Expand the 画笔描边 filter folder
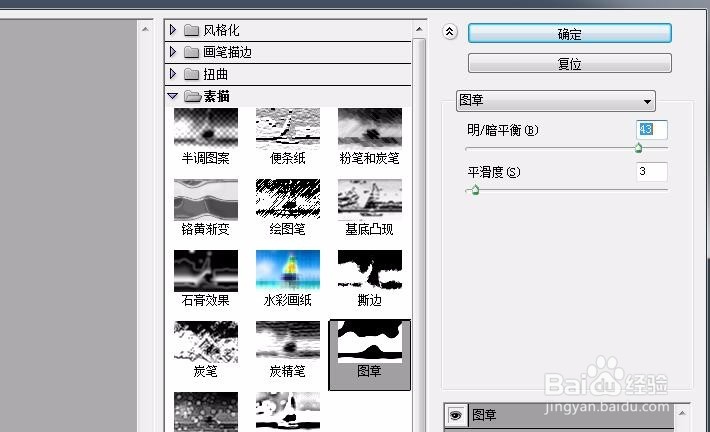Screen dimensions: 710x432 (173, 52)
